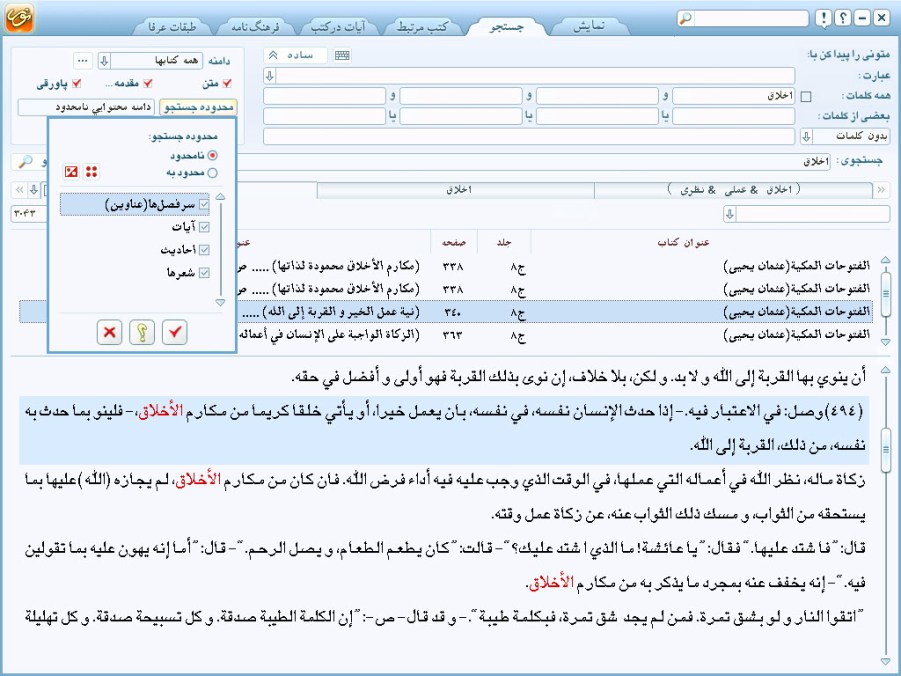Screen dimensions: 901x676
Task: Click the popup list scrollbar track
Action: (221, 250)
